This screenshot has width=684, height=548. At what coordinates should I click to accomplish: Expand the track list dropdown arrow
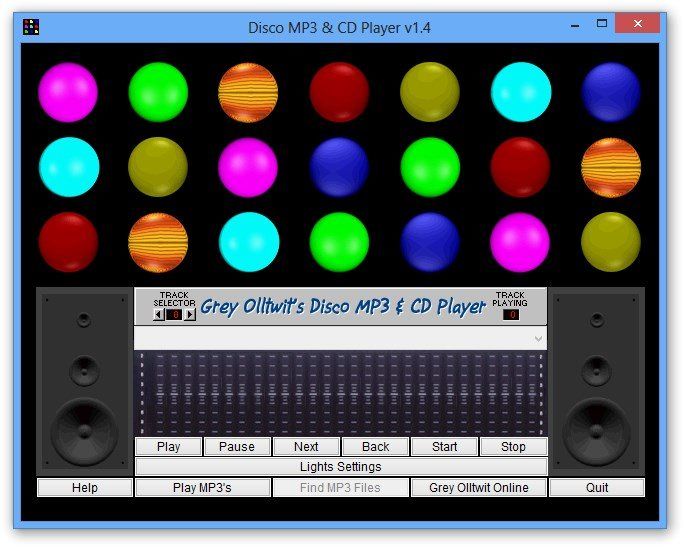pyautogui.click(x=538, y=339)
